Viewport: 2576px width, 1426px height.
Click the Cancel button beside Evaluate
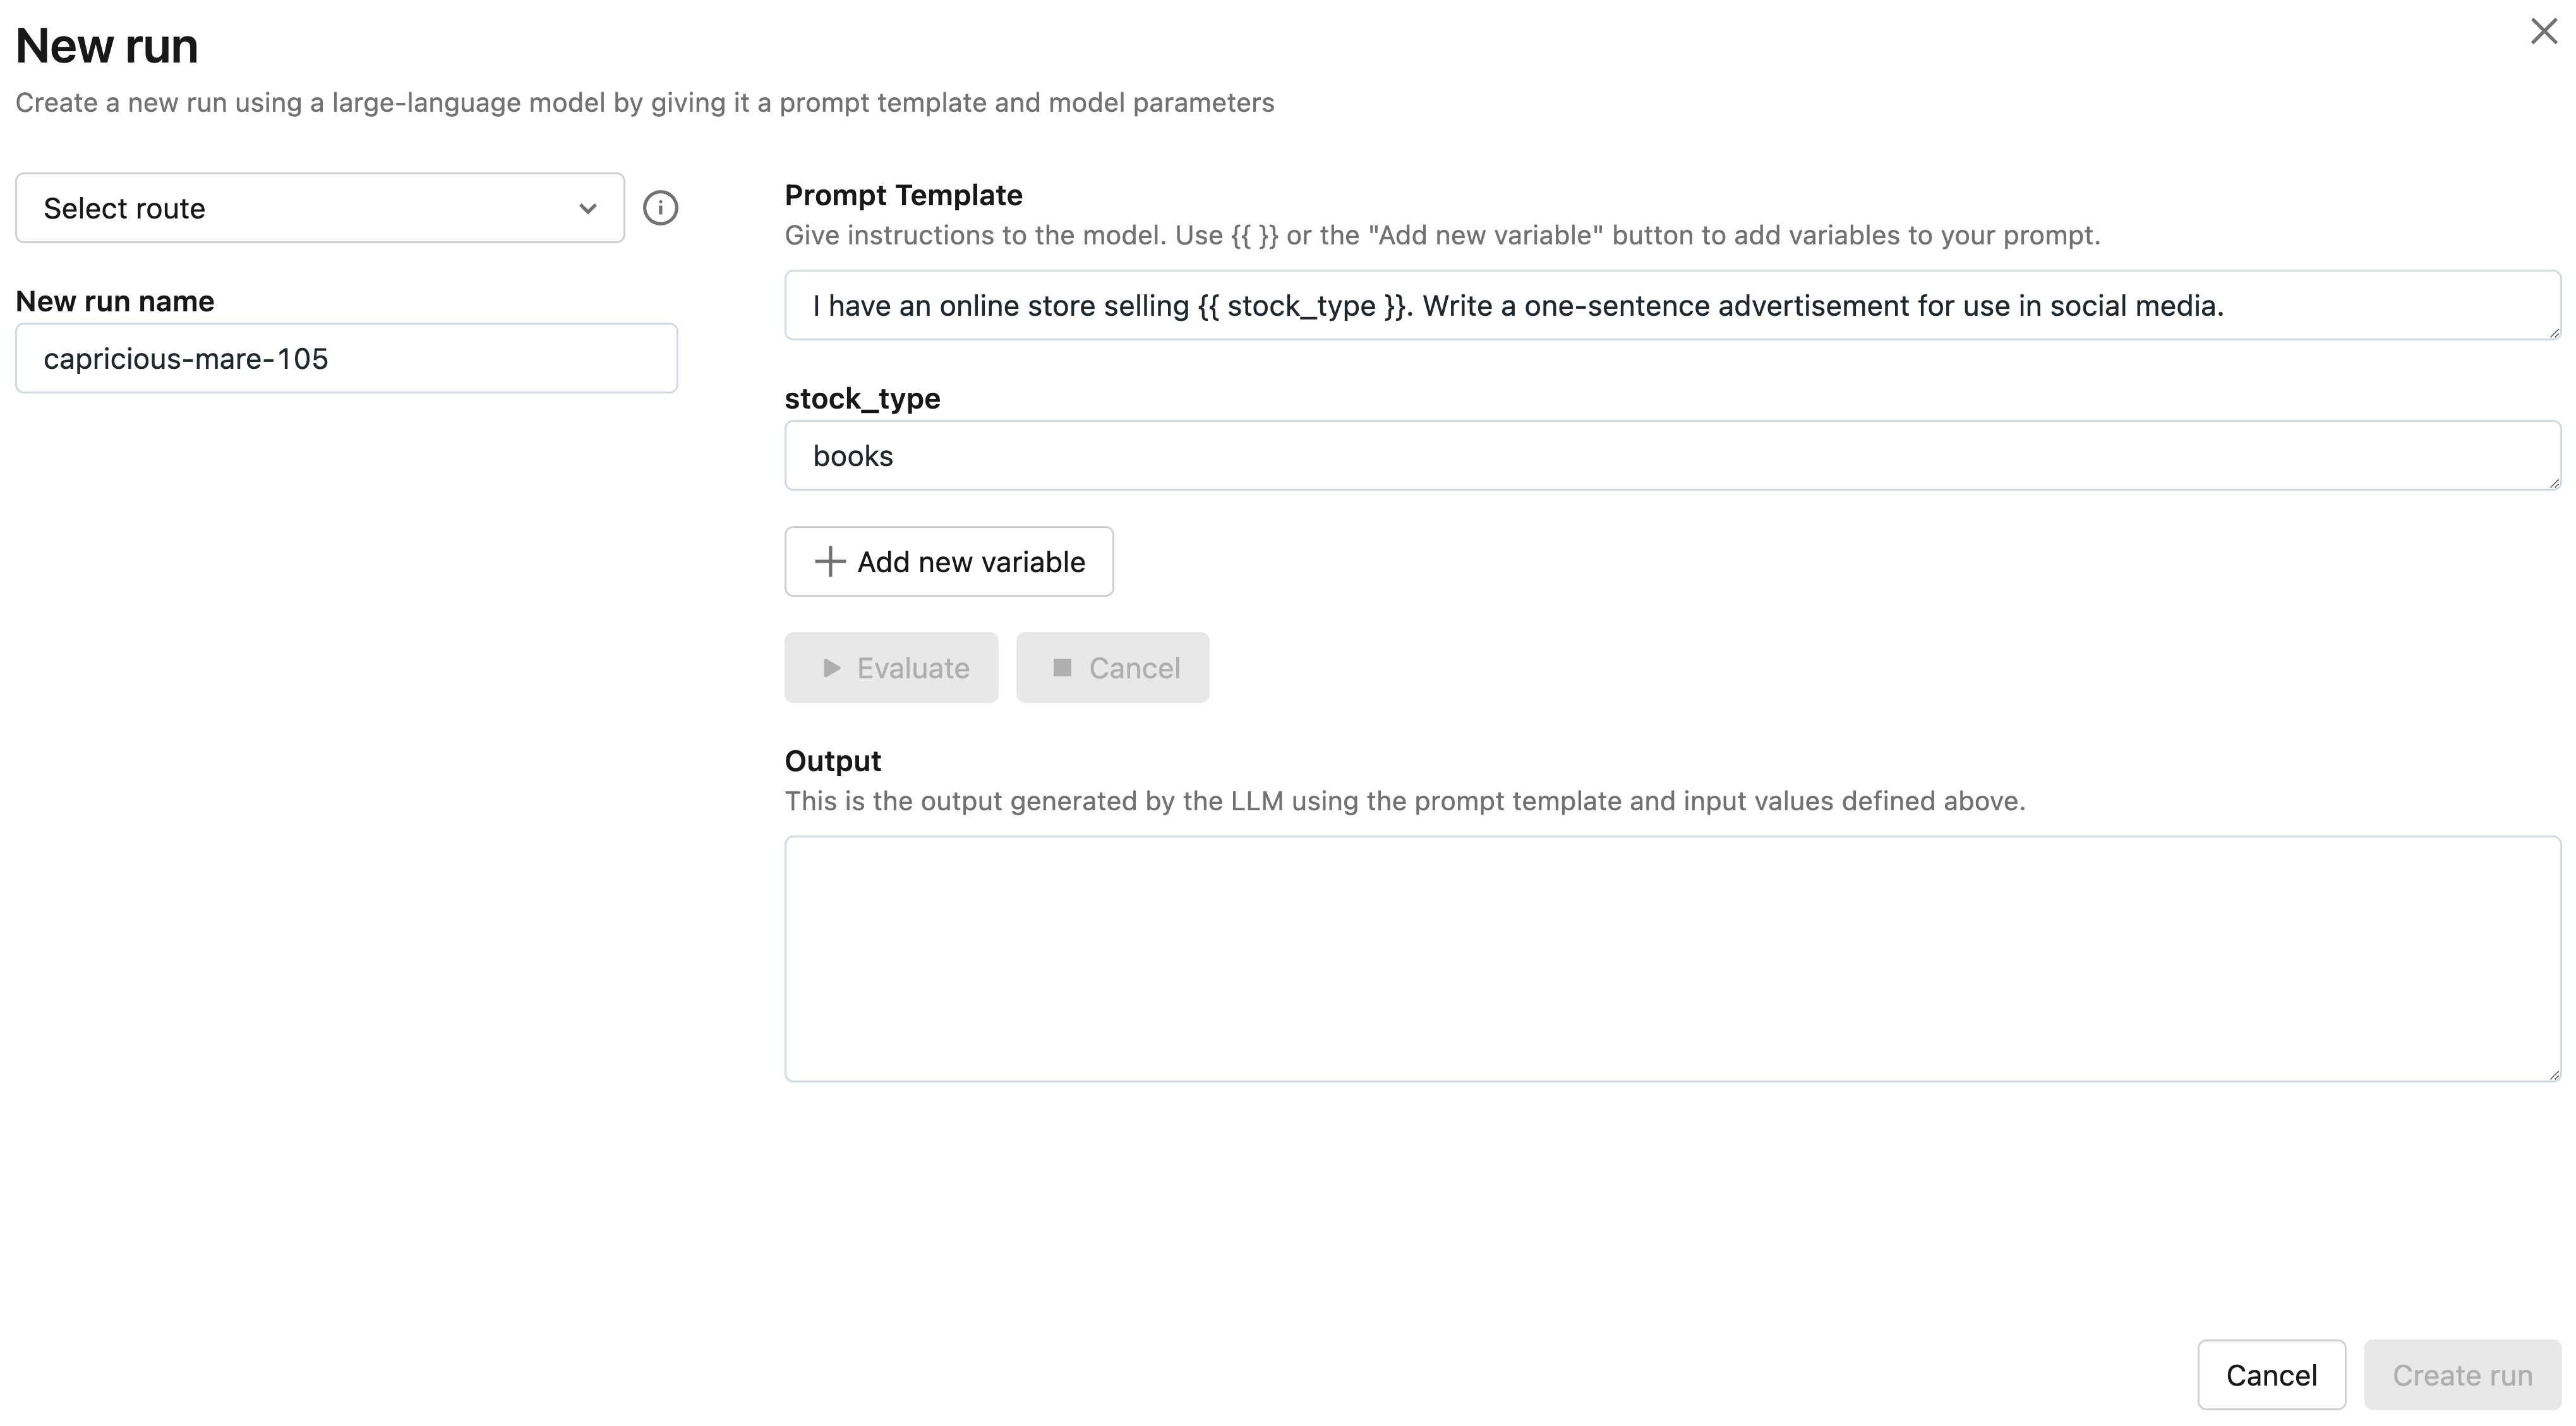click(x=1113, y=667)
